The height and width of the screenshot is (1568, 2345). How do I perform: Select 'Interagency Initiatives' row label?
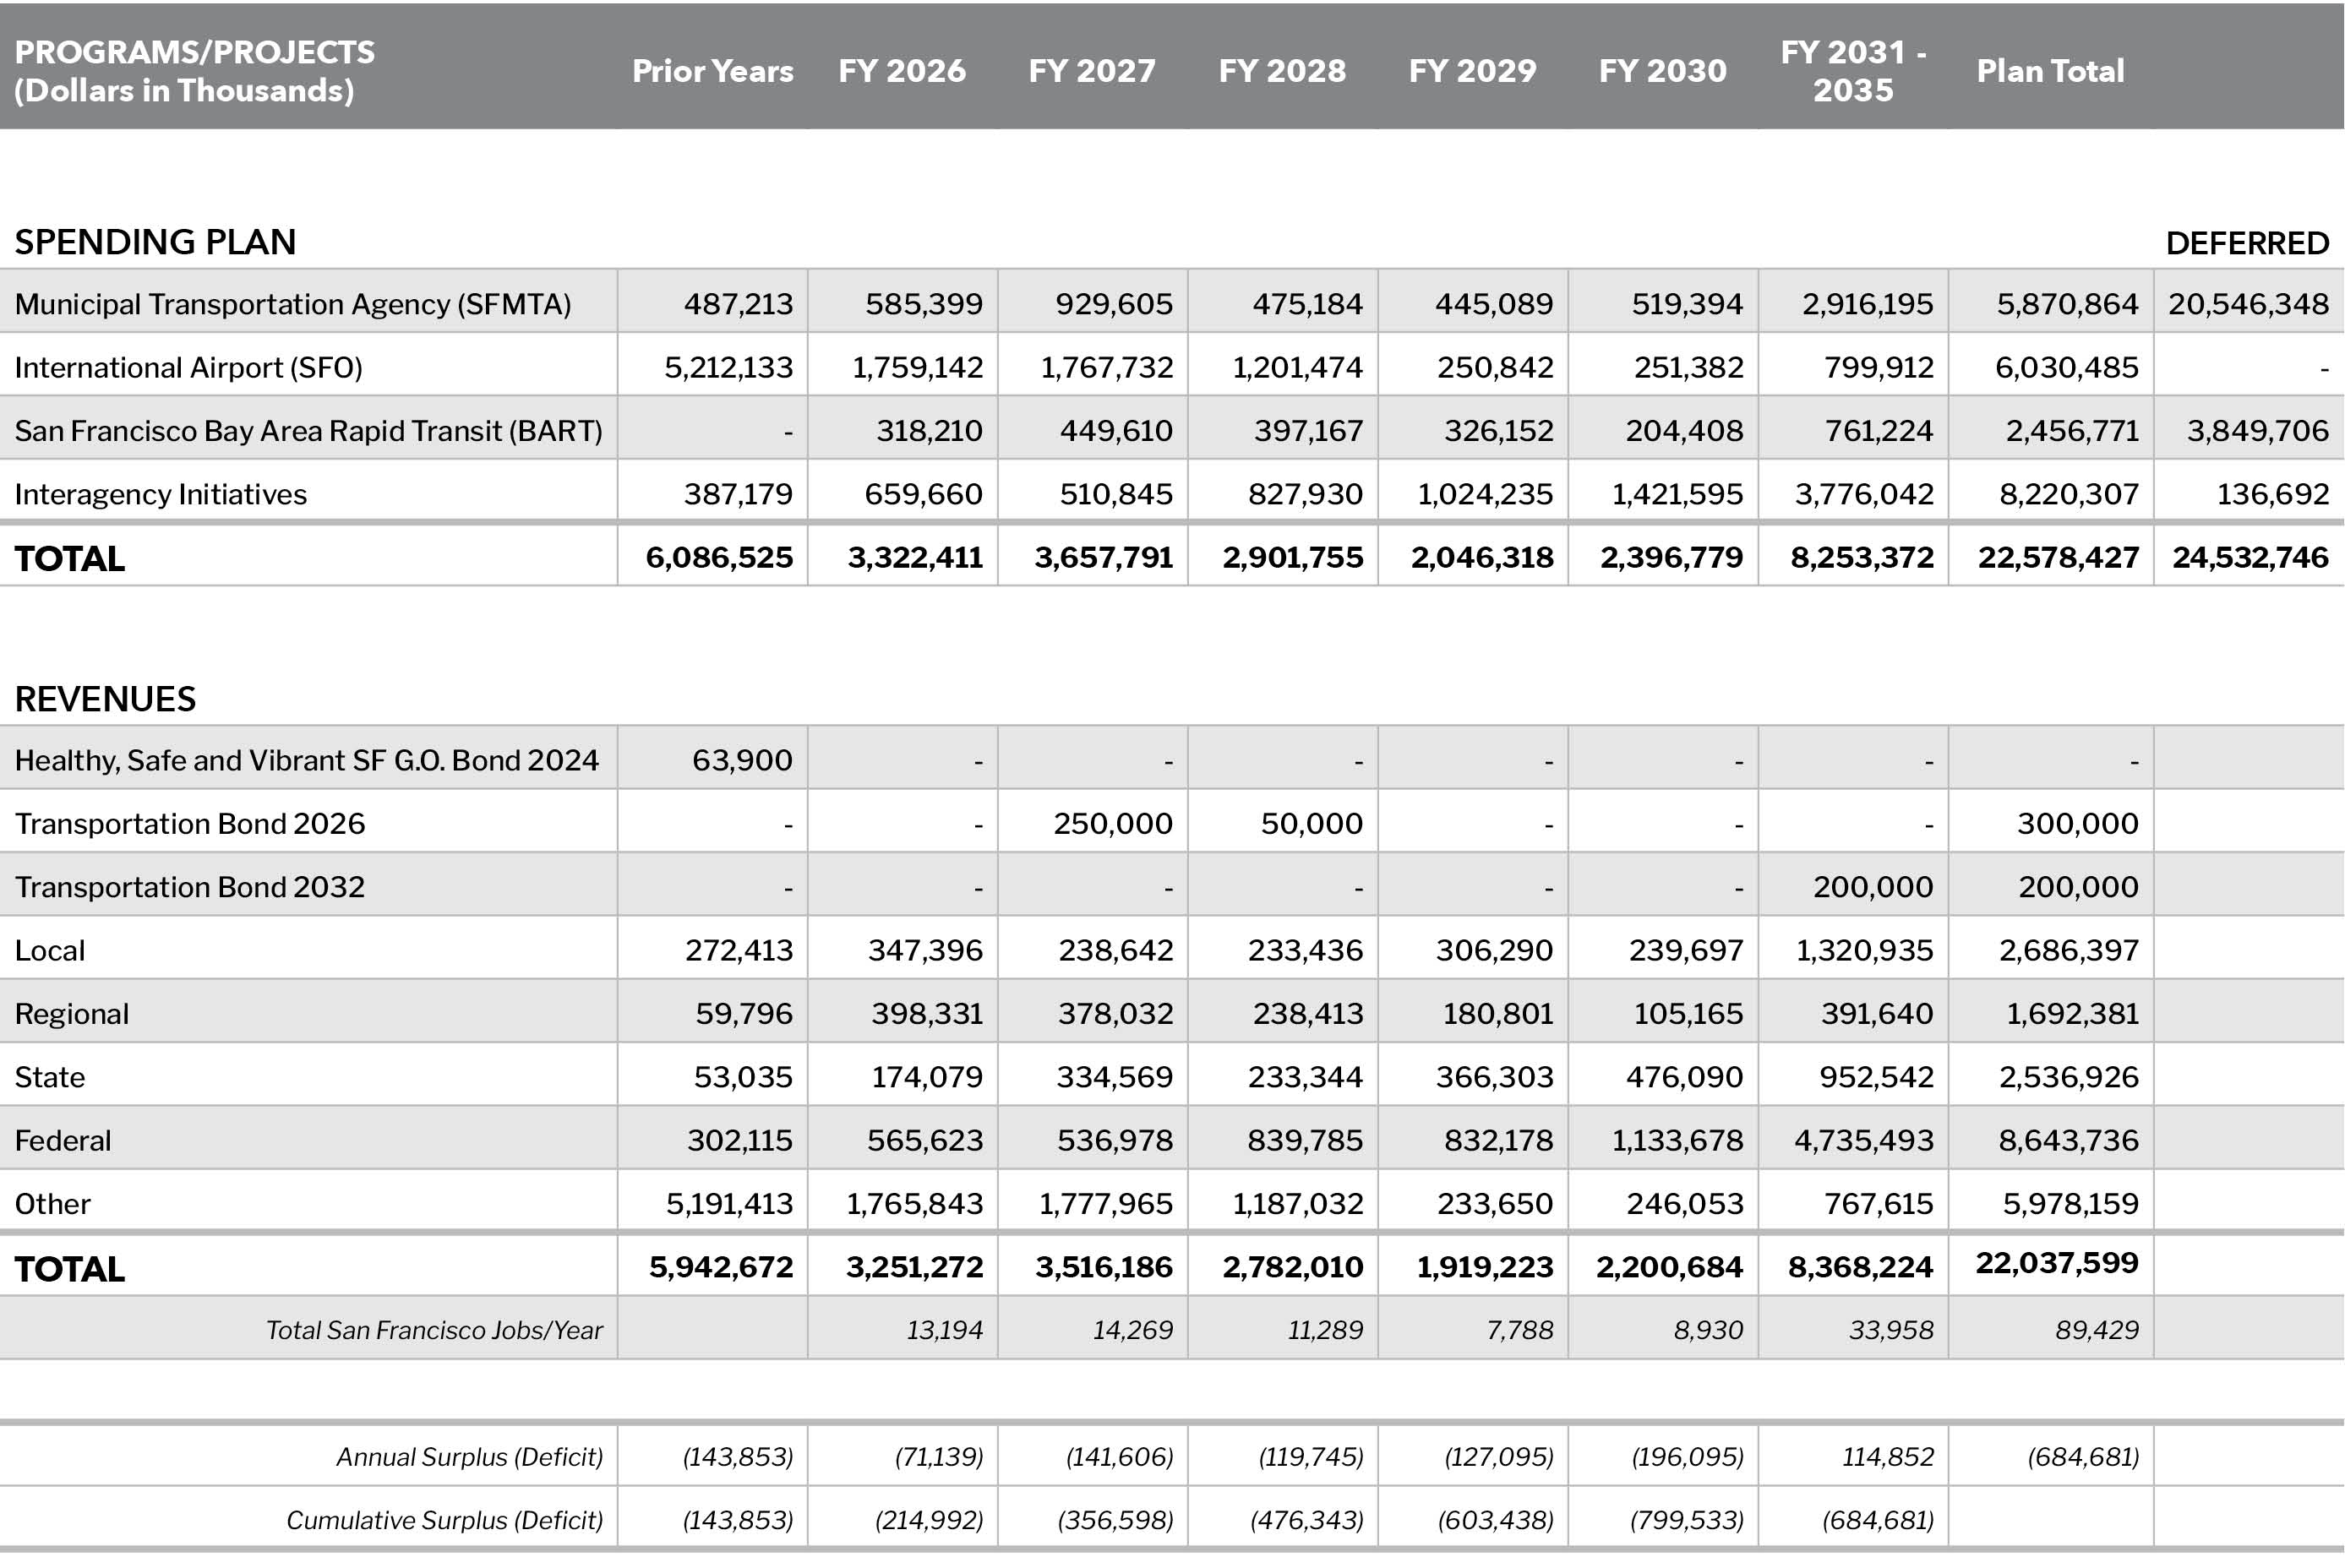(x=160, y=494)
